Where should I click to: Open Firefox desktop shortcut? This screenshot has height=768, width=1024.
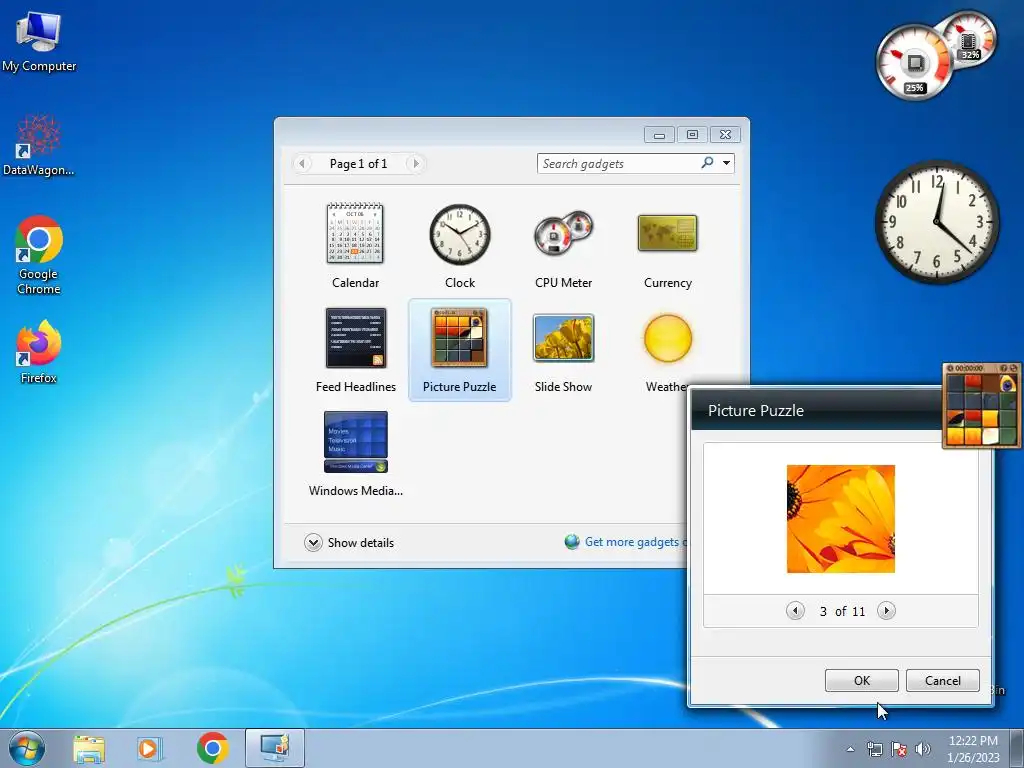[39, 352]
